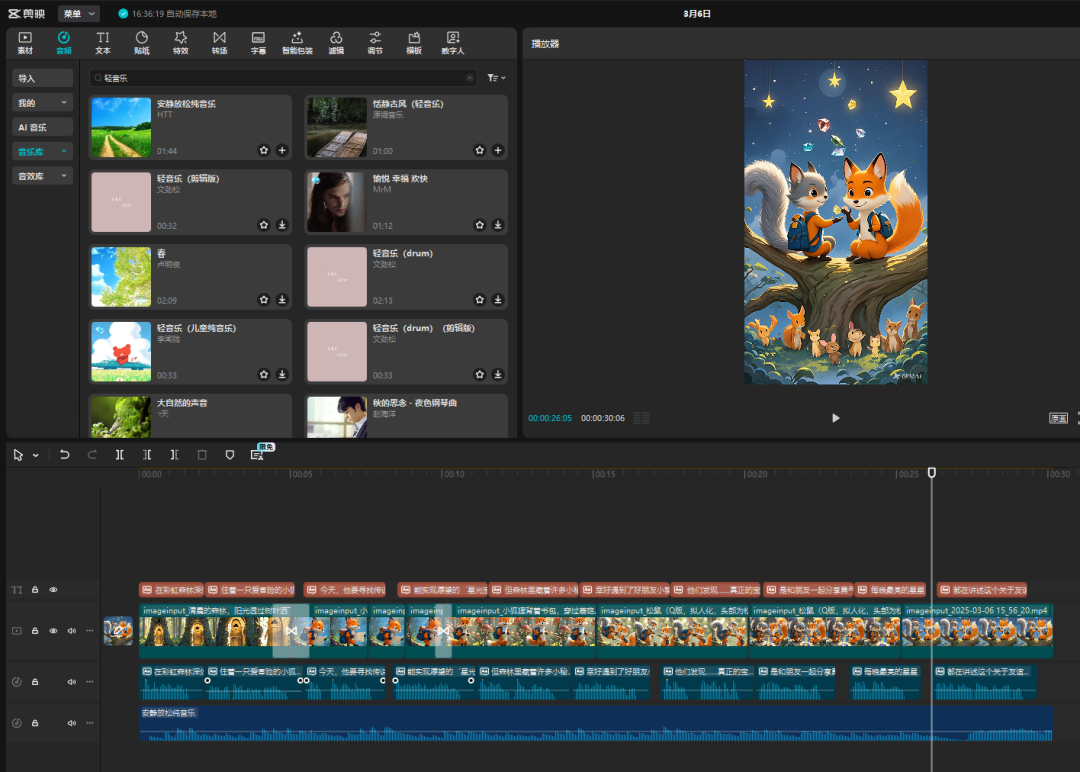
Task: Click the undo arrow in timeline toolbar
Action: pyautogui.click(x=64, y=455)
